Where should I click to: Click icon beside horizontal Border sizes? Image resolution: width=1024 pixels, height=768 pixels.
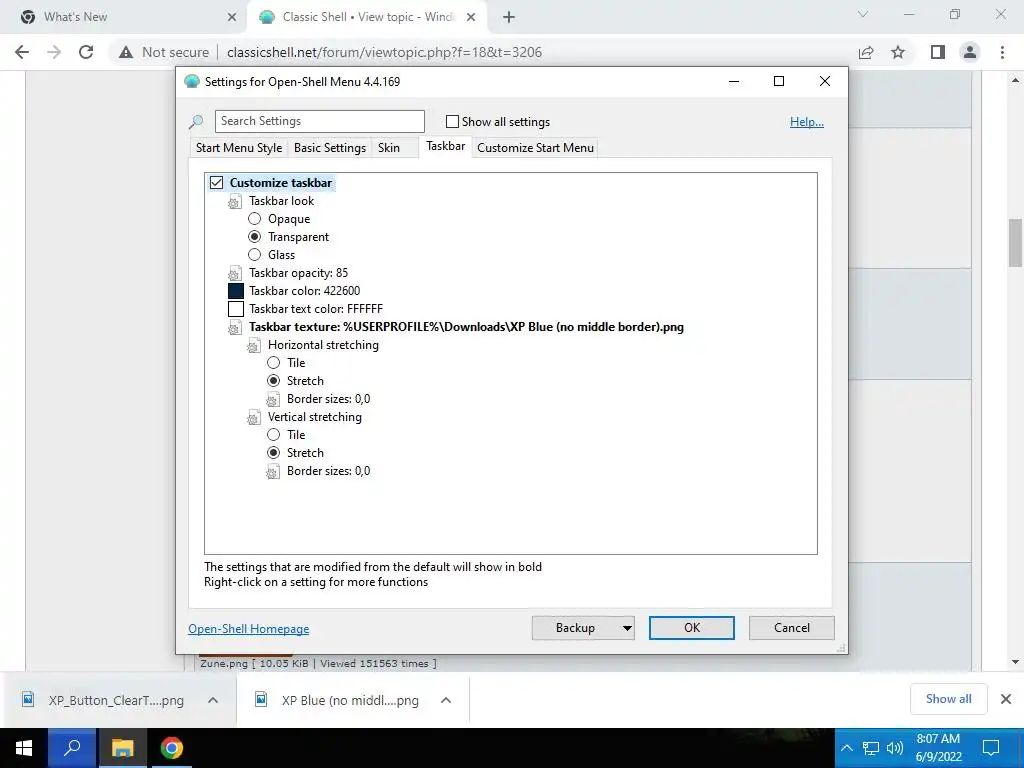[x=273, y=400]
